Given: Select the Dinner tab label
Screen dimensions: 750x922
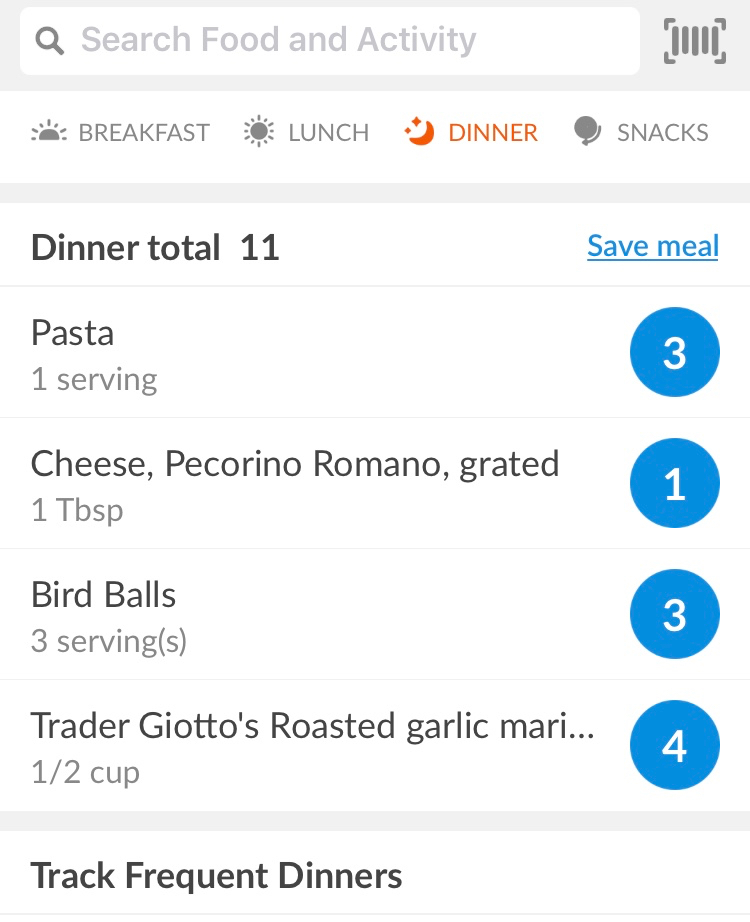Looking at the screenshot, I should point(493,133).
